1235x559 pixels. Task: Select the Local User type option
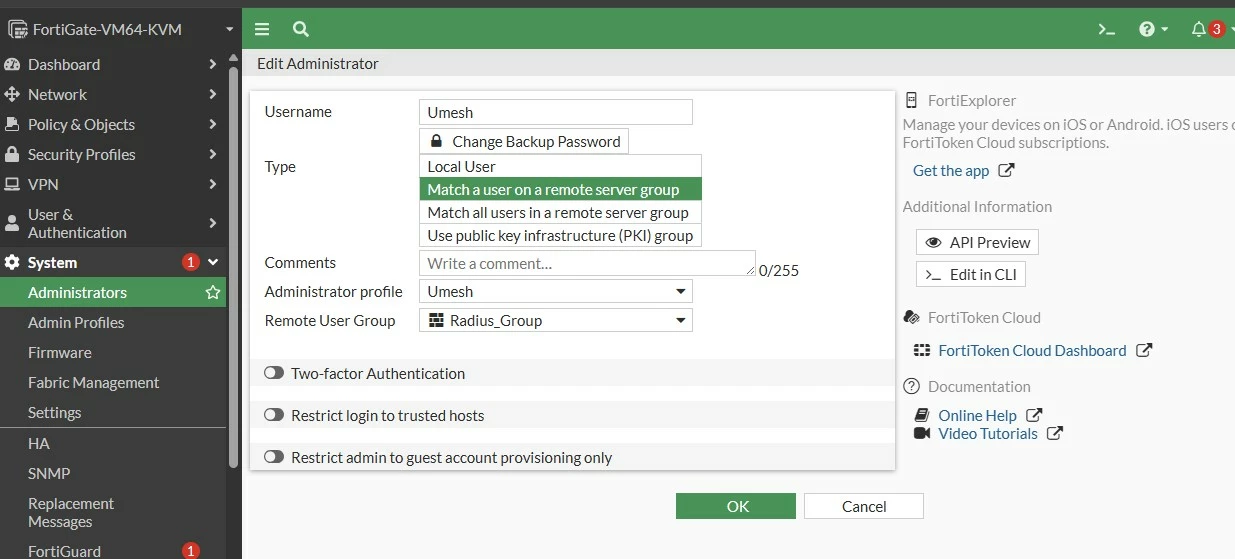pos(560,166)
